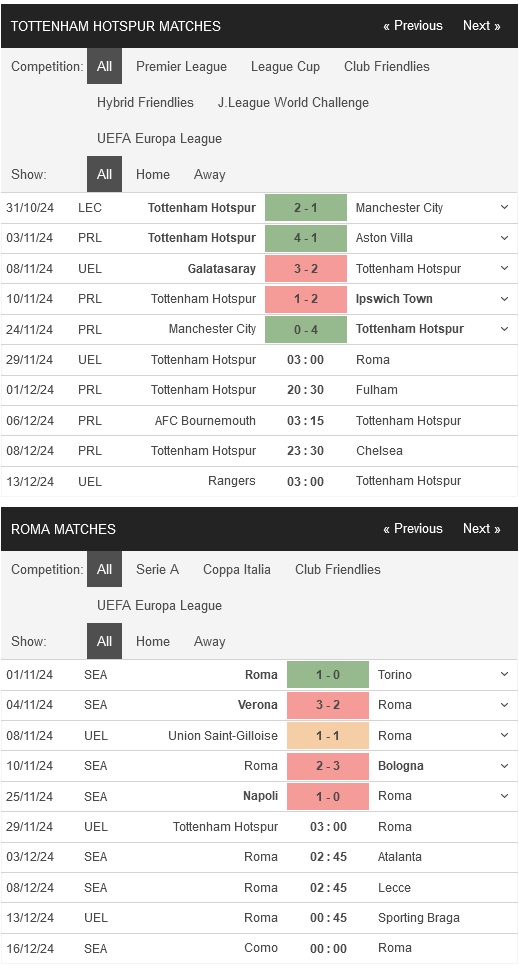The height and width of the screenshot is (971, 519).
Task: Select Premier League competition filter for Tottenham
Action: [181, 66]
